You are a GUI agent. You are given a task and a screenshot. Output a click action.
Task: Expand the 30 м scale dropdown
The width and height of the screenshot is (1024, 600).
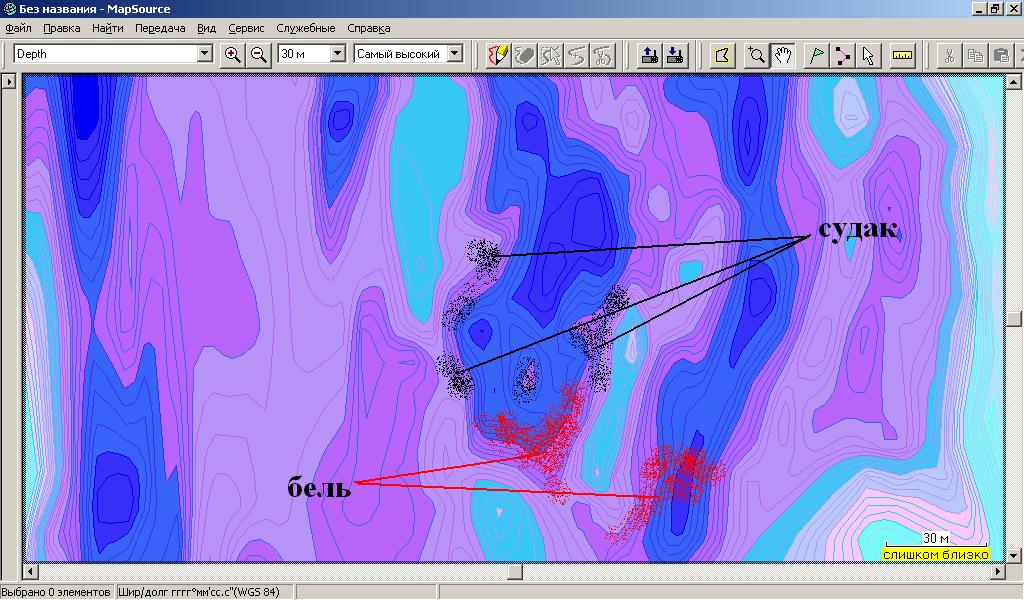[336, 54]
